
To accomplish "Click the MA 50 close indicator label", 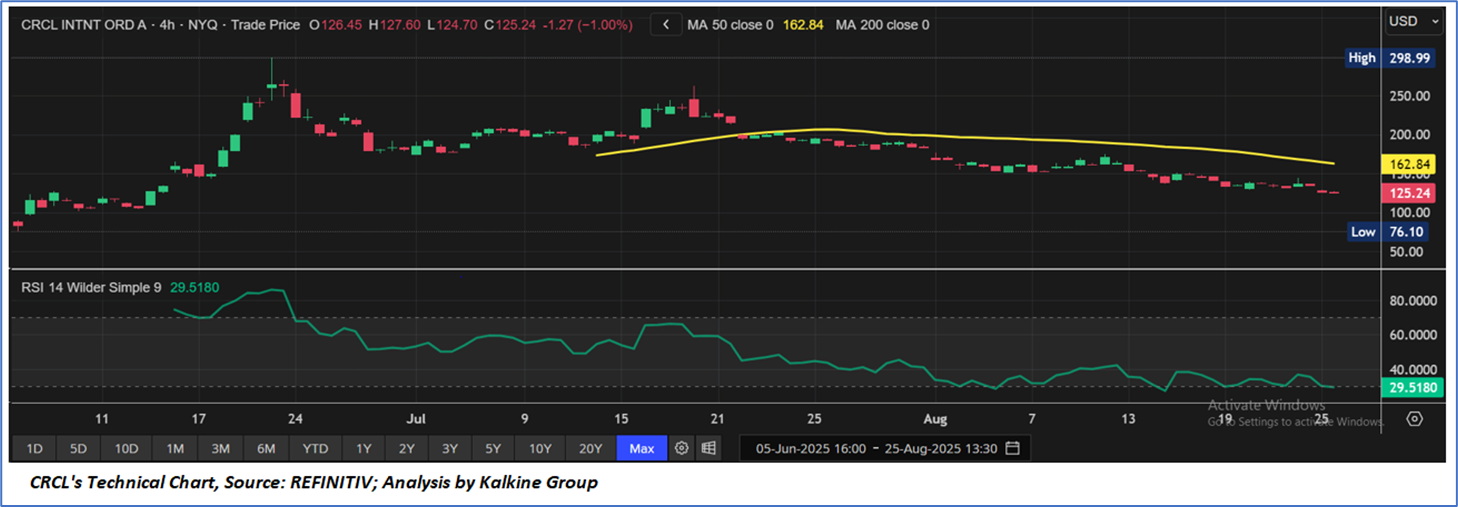I will point(730,24).
